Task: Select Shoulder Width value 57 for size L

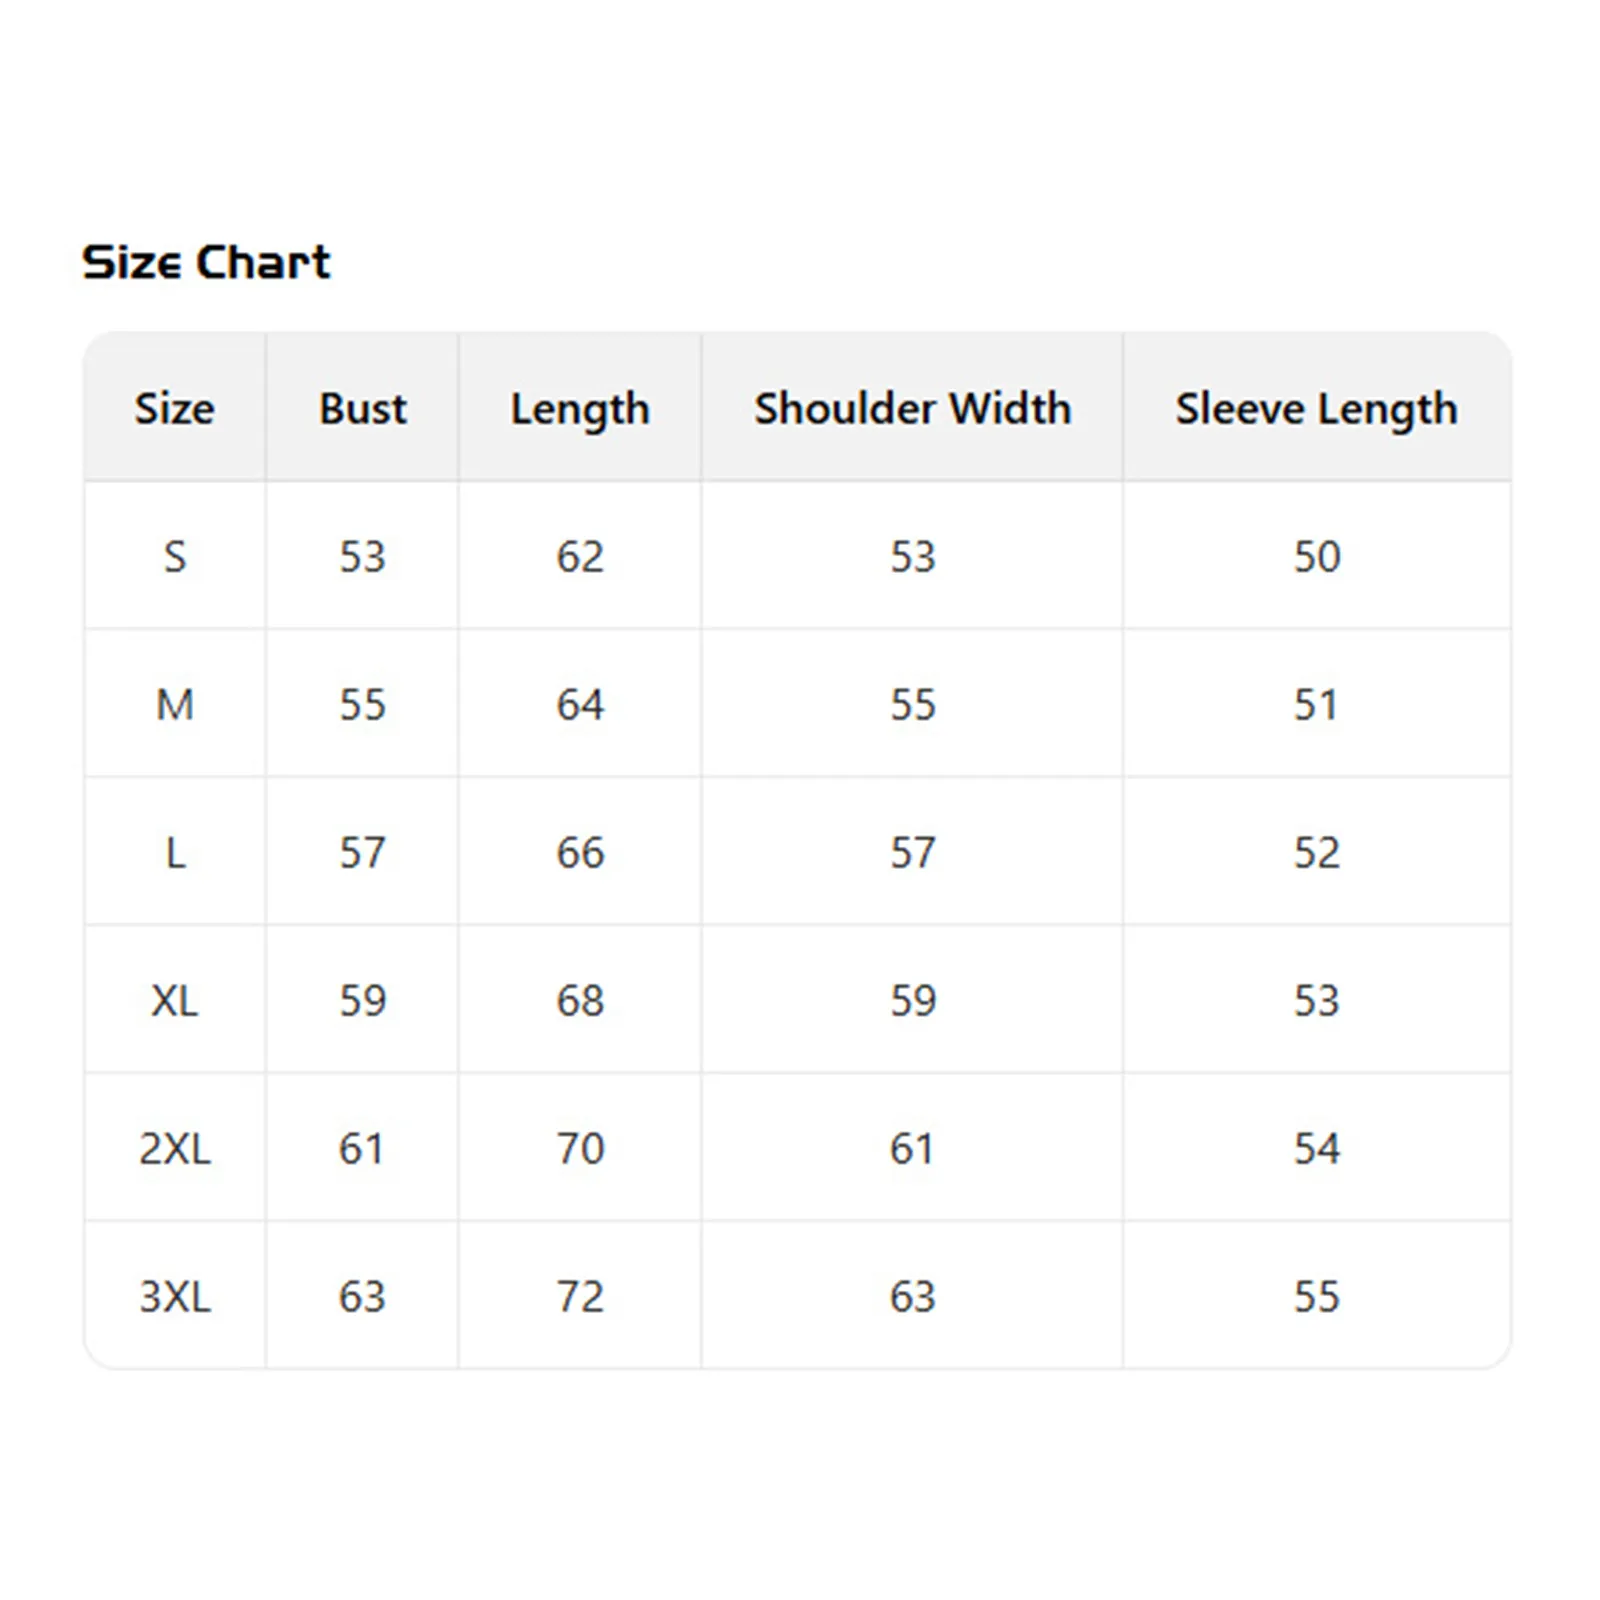Action: coord(912,853)
